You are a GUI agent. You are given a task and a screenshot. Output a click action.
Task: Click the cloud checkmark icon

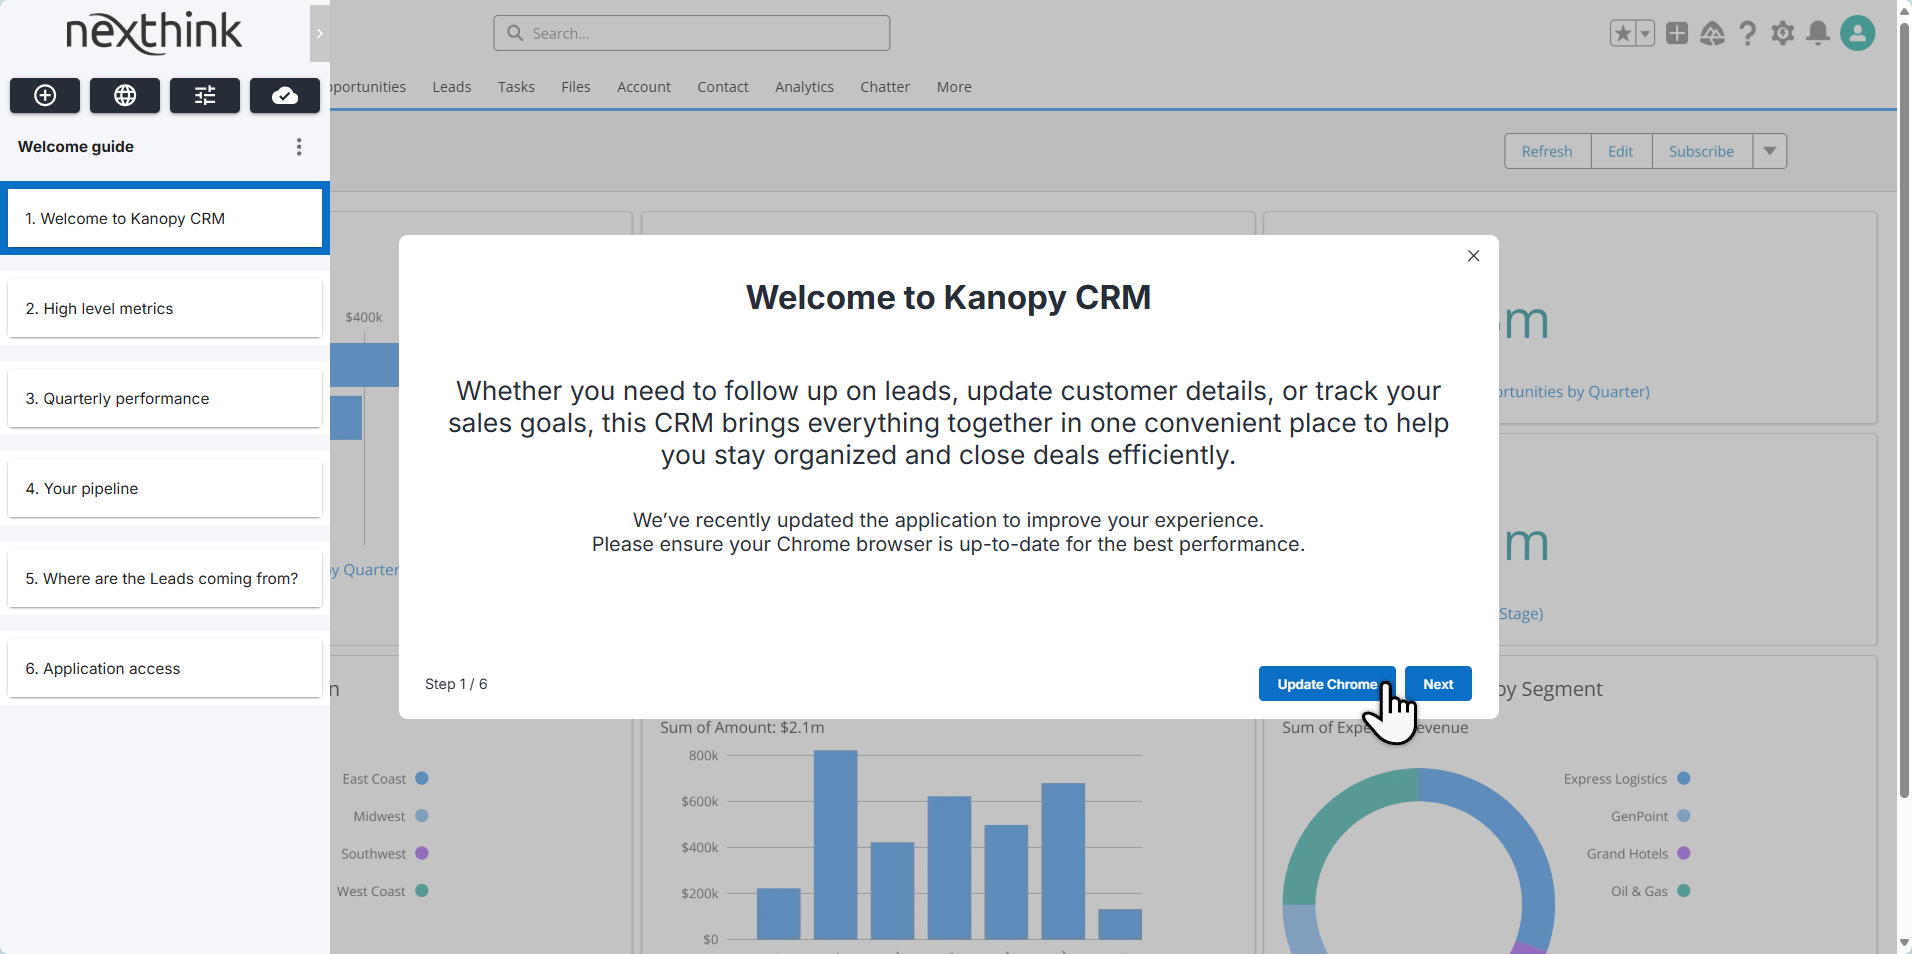point(285,95)
